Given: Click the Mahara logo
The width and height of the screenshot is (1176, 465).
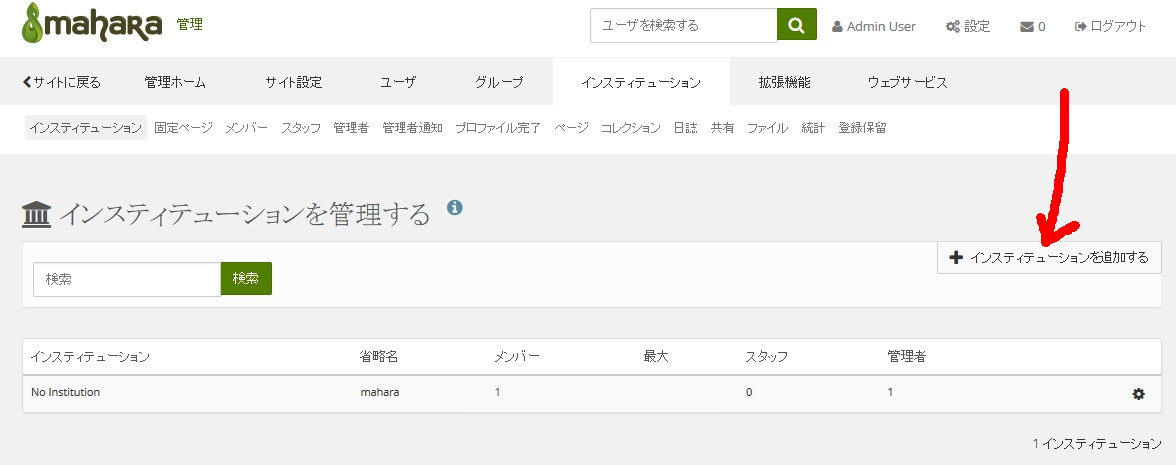Looking at the screenshot, I should point(92,25).
